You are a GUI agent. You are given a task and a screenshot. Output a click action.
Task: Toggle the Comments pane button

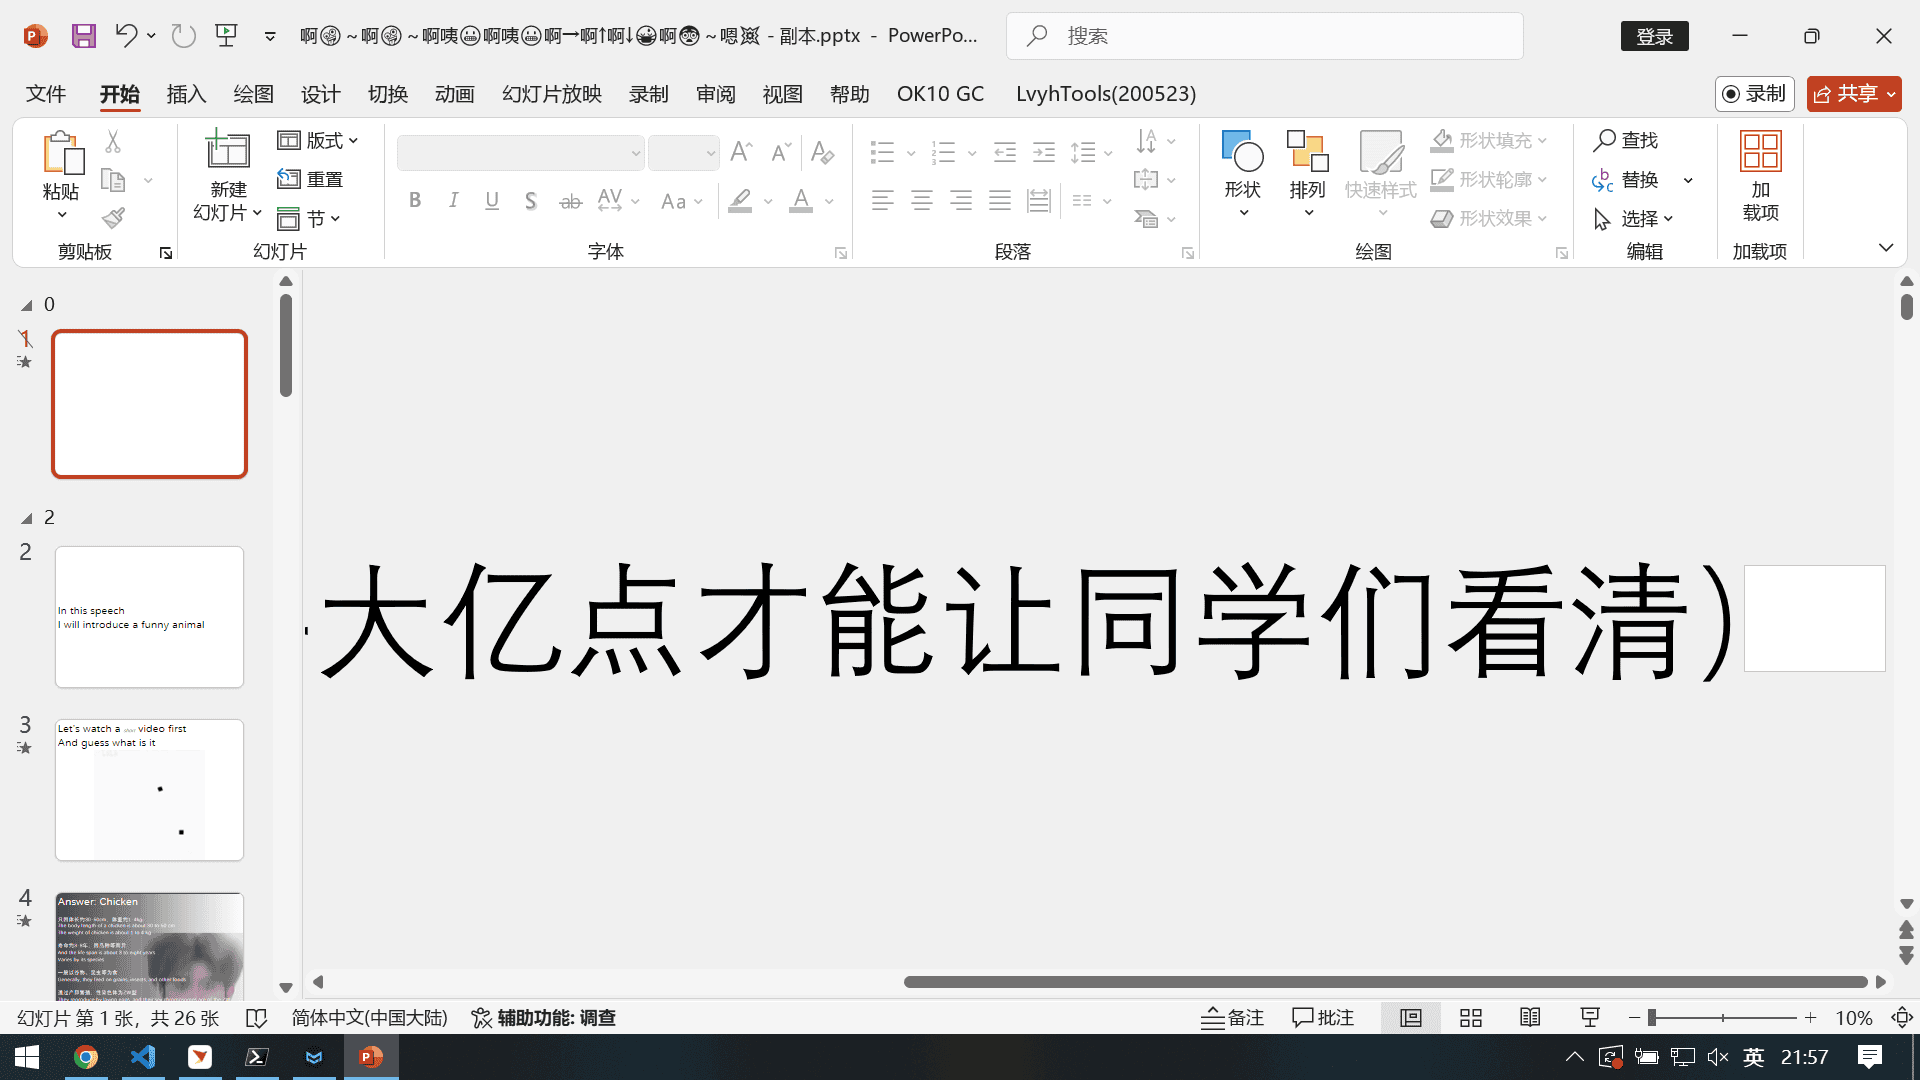tap(1323, 1018)
